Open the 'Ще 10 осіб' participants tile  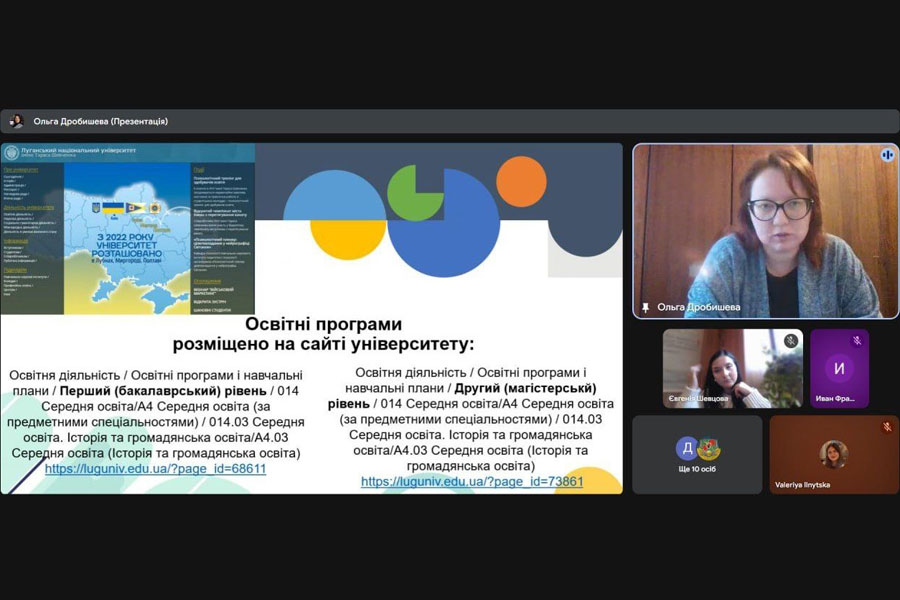(697, 455)
